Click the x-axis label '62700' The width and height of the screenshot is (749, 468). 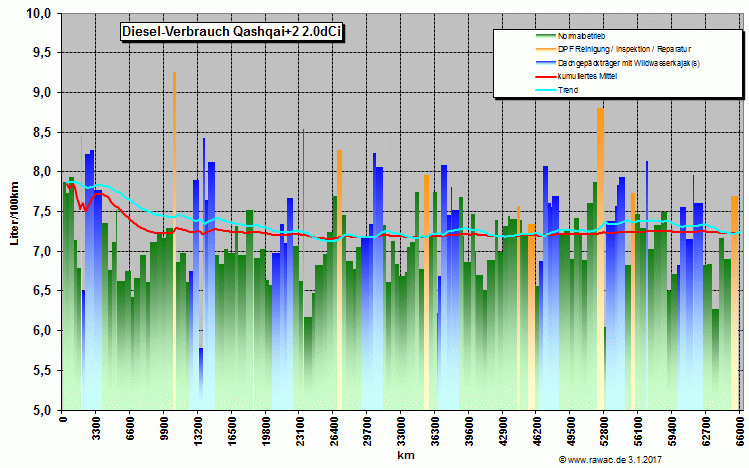point(706,431)
